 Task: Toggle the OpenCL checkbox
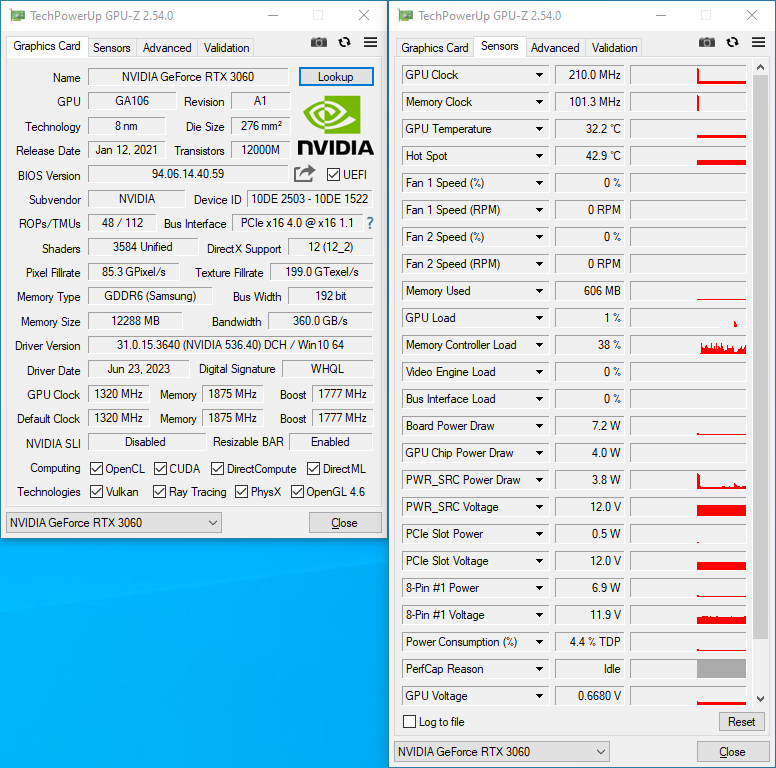97,469
